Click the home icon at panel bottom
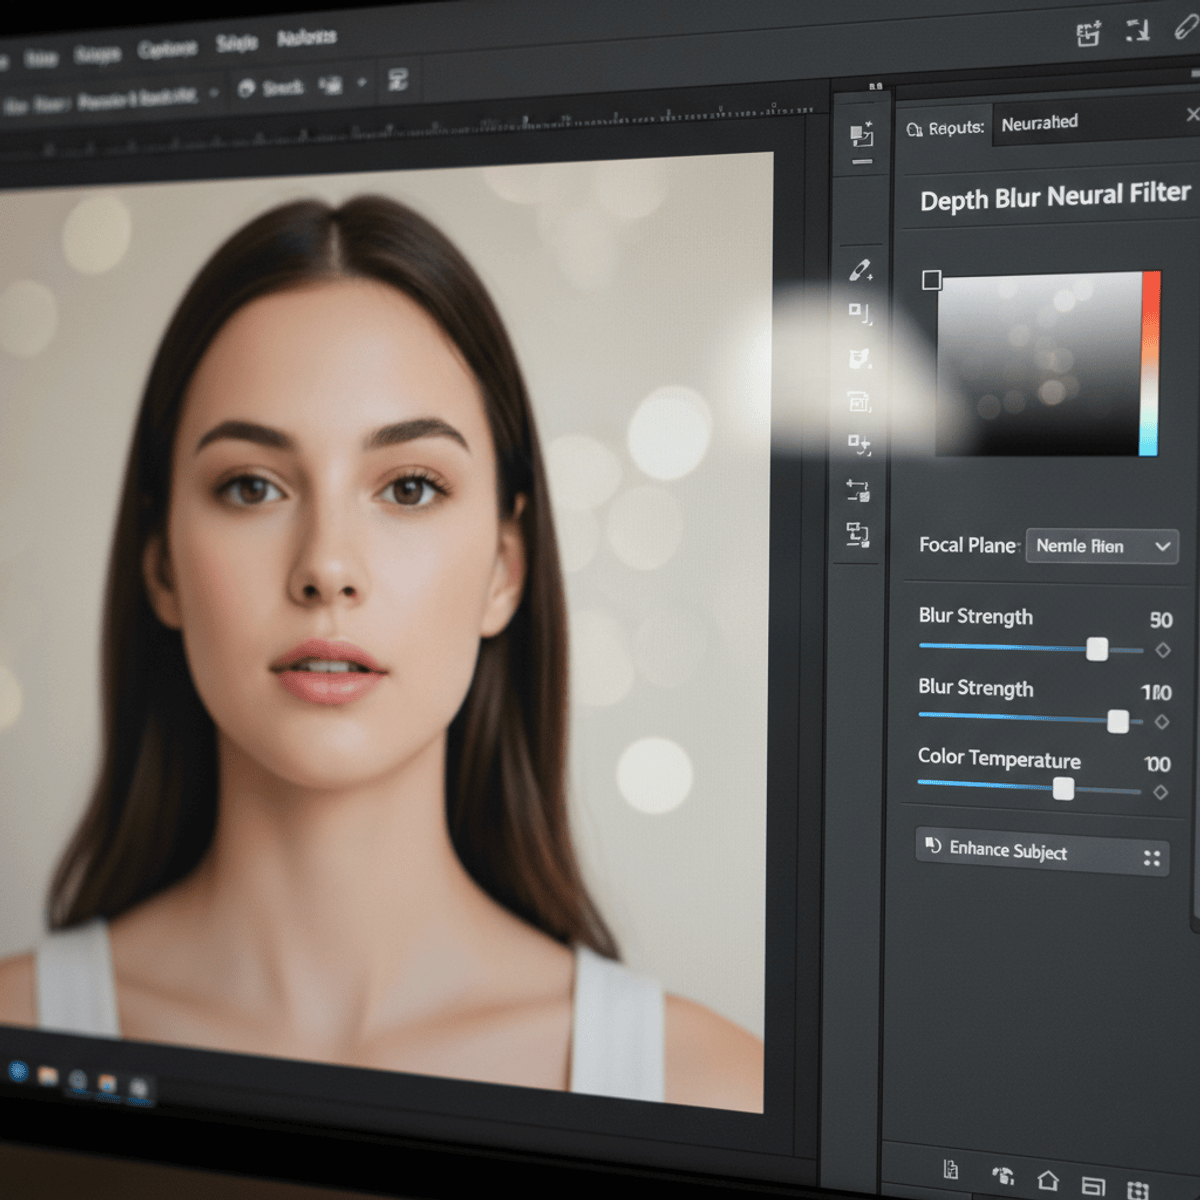Viewport: 1200px width, 1200px height. coord(1047,1181)
